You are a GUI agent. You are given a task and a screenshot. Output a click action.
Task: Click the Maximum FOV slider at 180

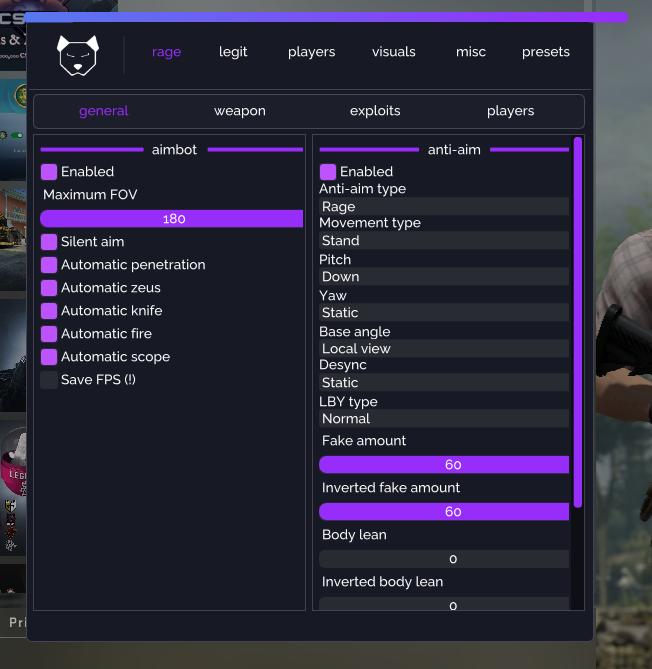pyautogui.click(x=172, y=218)
